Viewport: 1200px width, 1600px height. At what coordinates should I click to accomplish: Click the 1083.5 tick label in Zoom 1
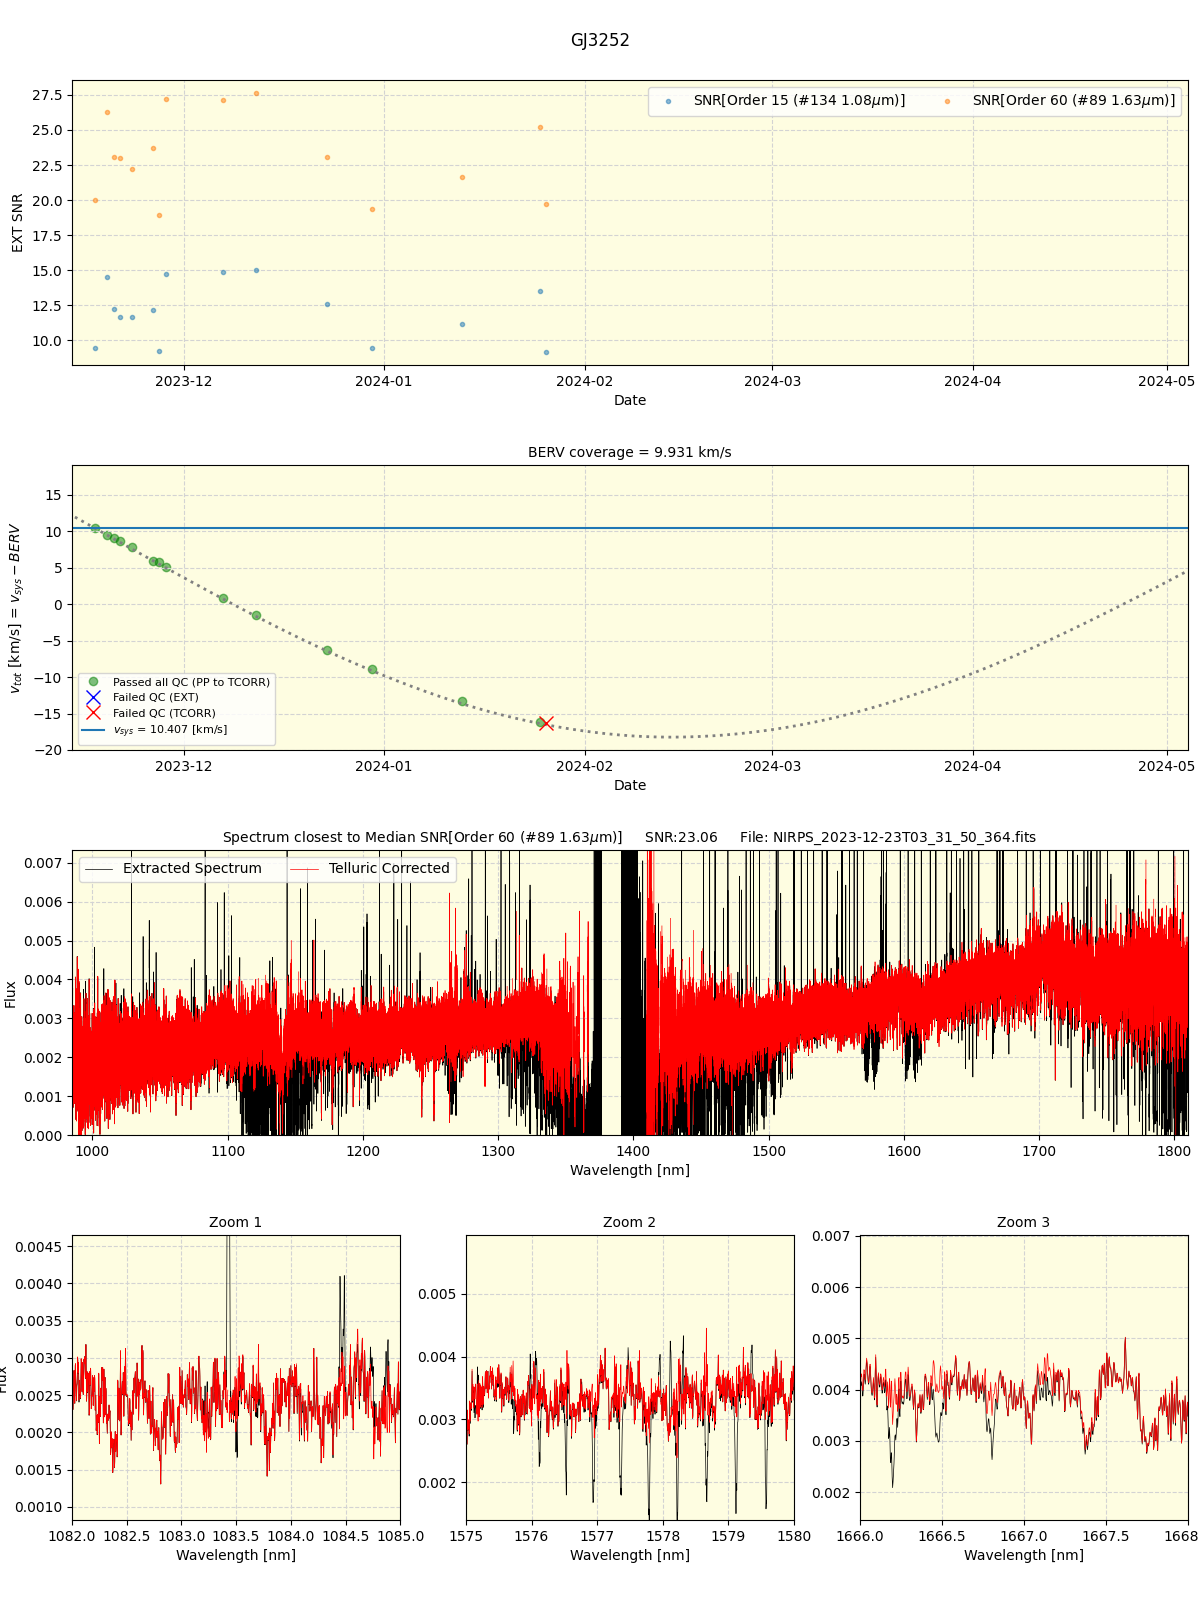coord(237,1535)
